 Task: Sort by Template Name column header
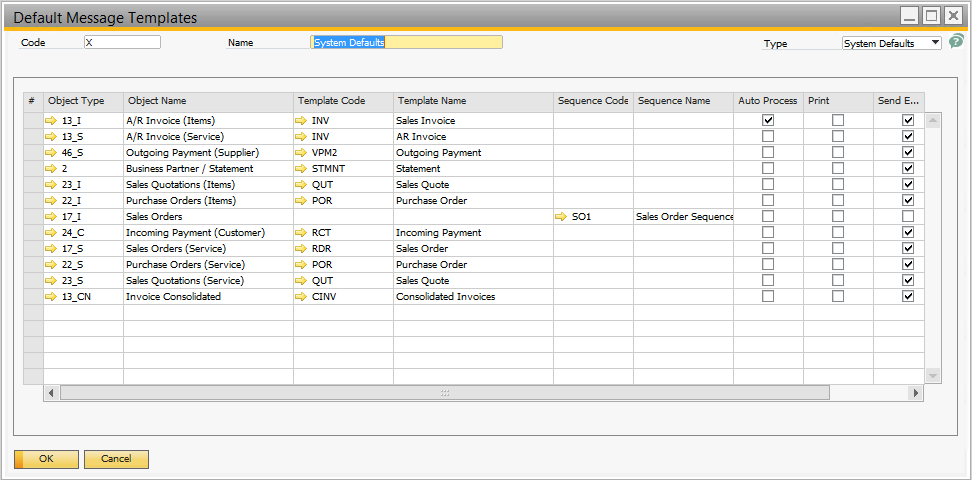(474, 102)
